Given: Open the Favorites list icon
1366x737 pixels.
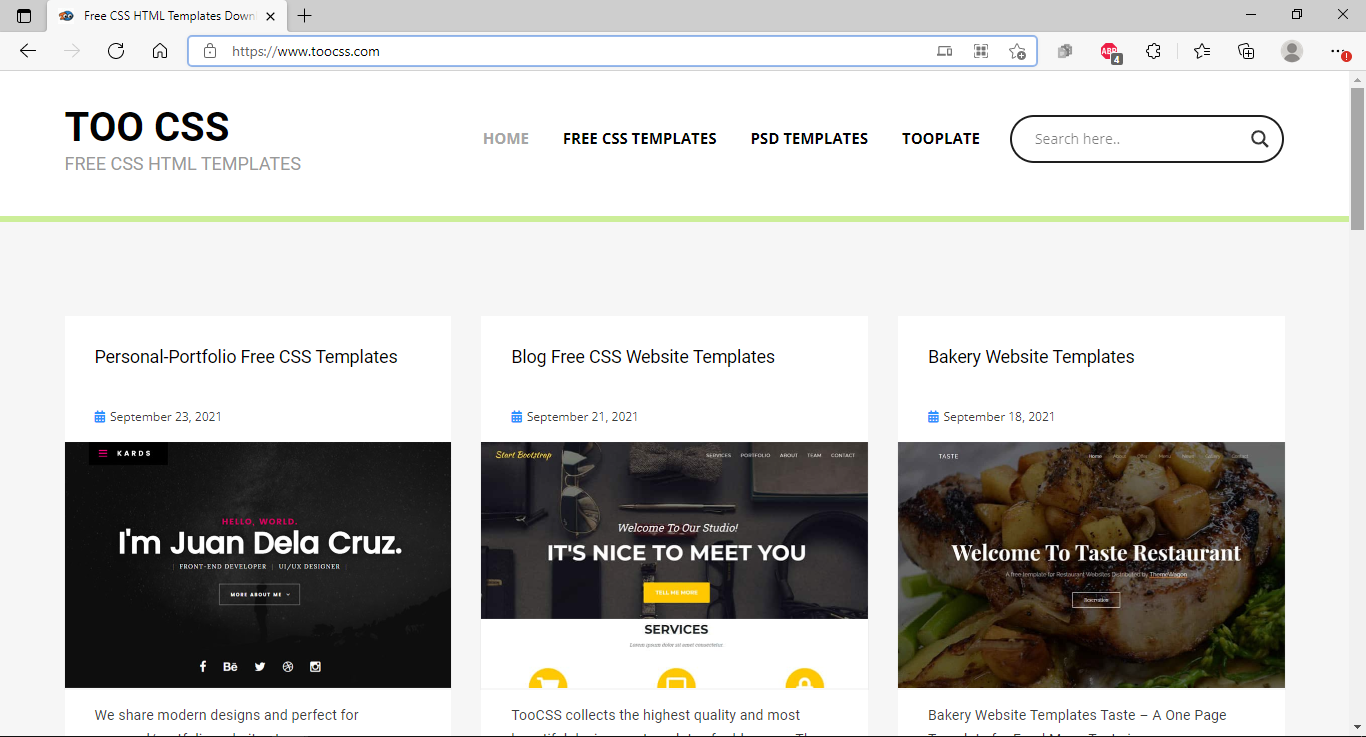Looking at the screenshot, I should point(1201,51).
